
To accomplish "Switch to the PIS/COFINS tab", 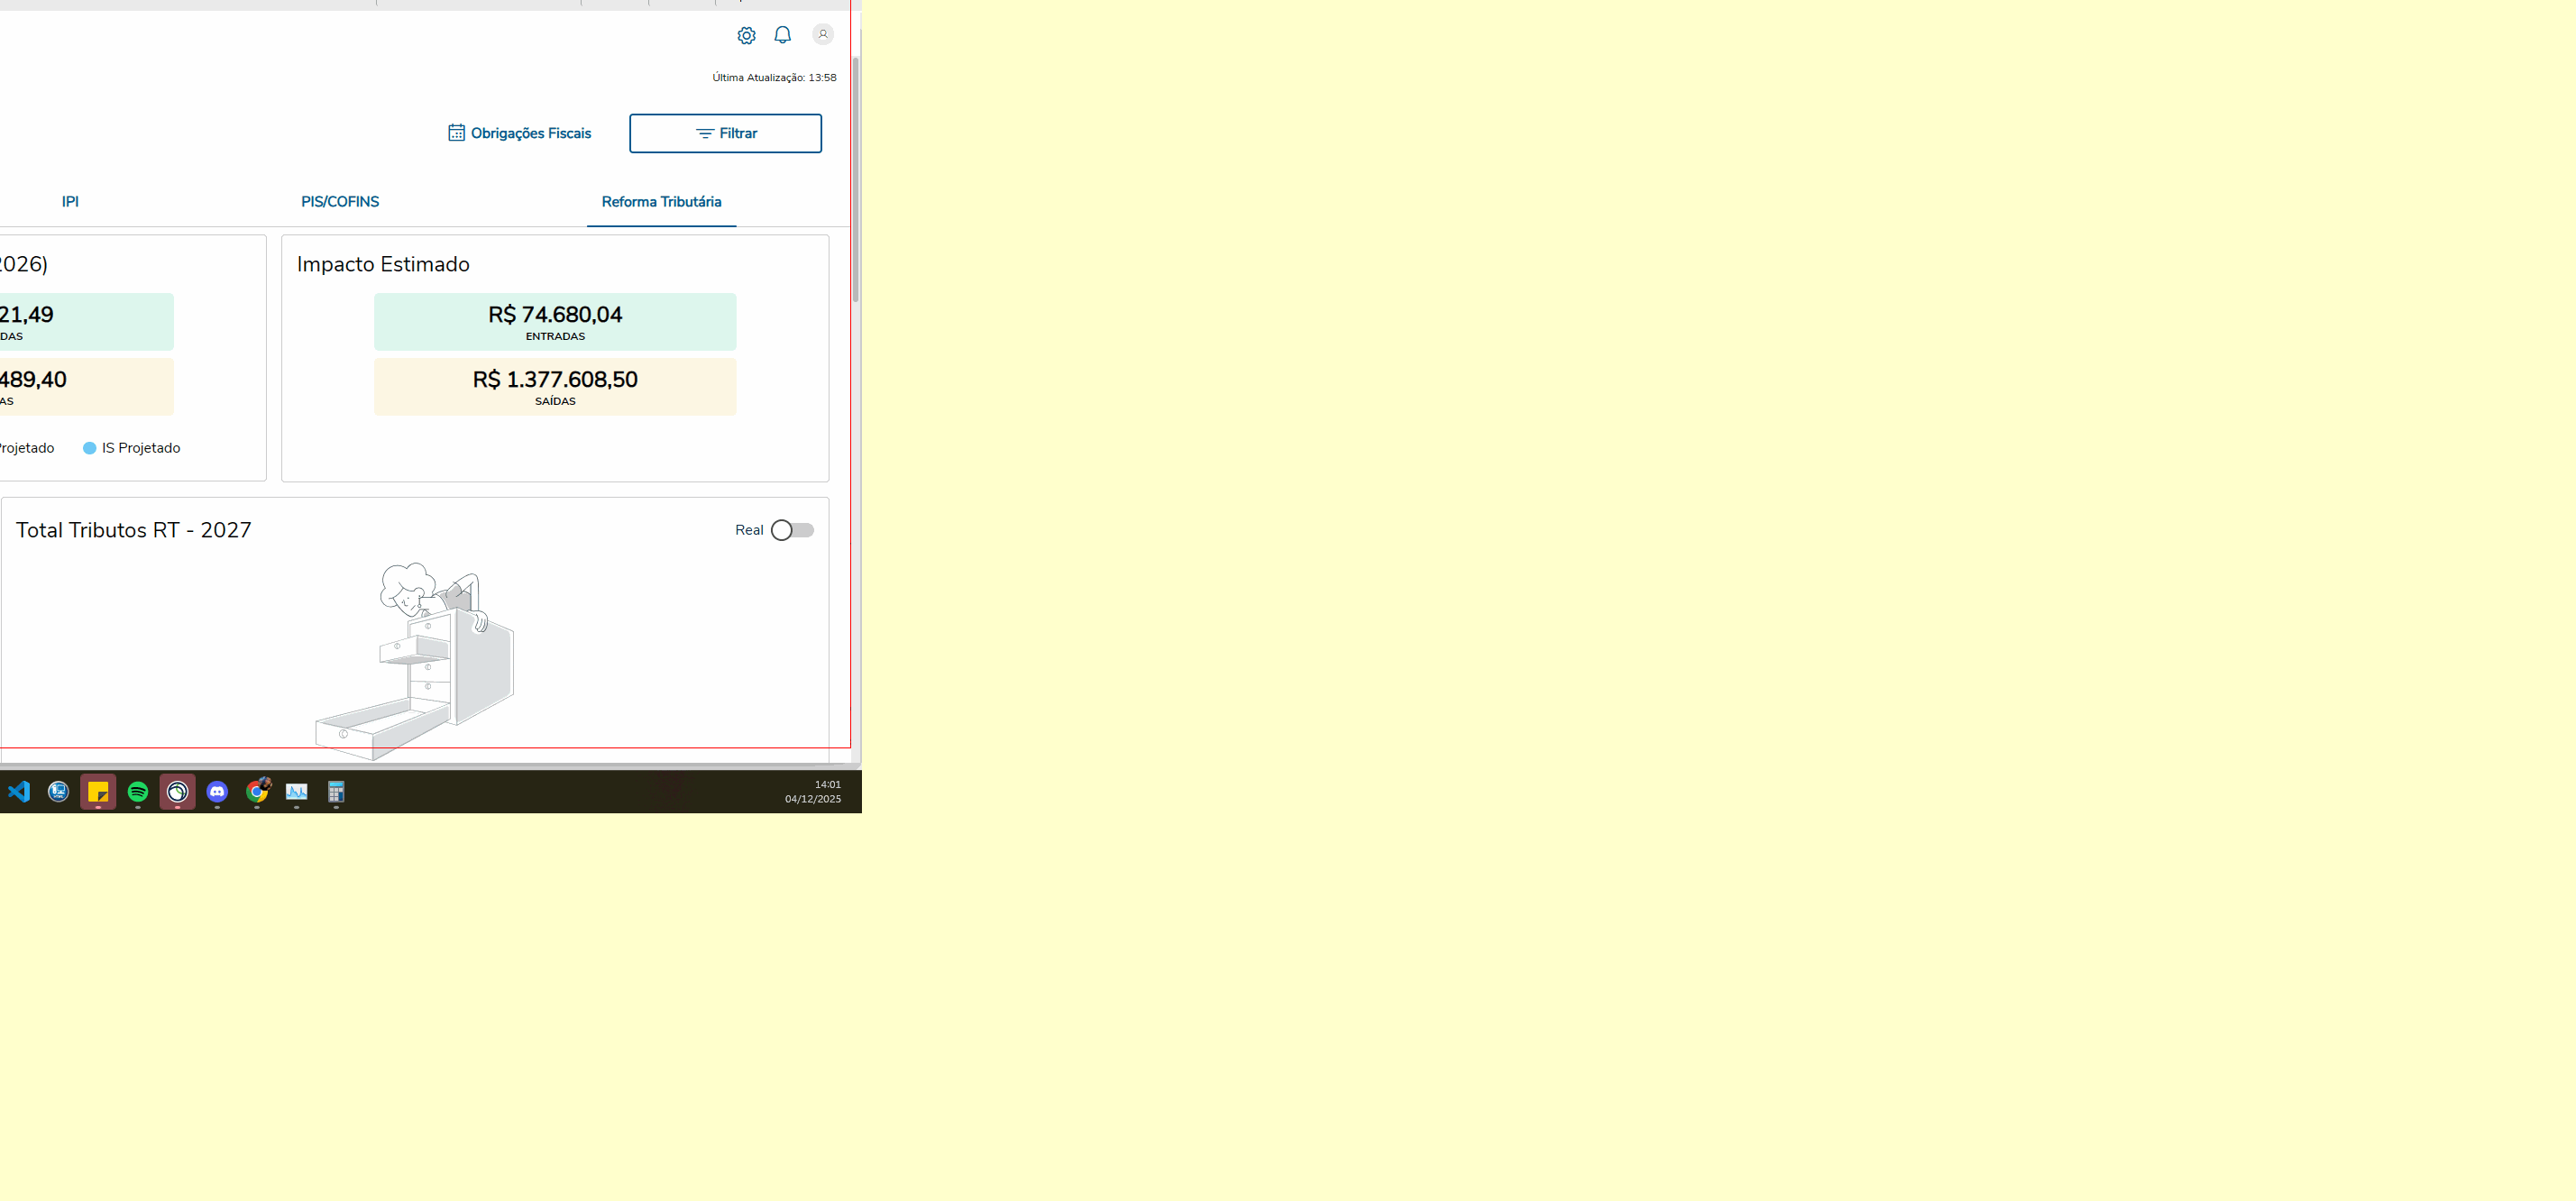I will click(340, 202).
